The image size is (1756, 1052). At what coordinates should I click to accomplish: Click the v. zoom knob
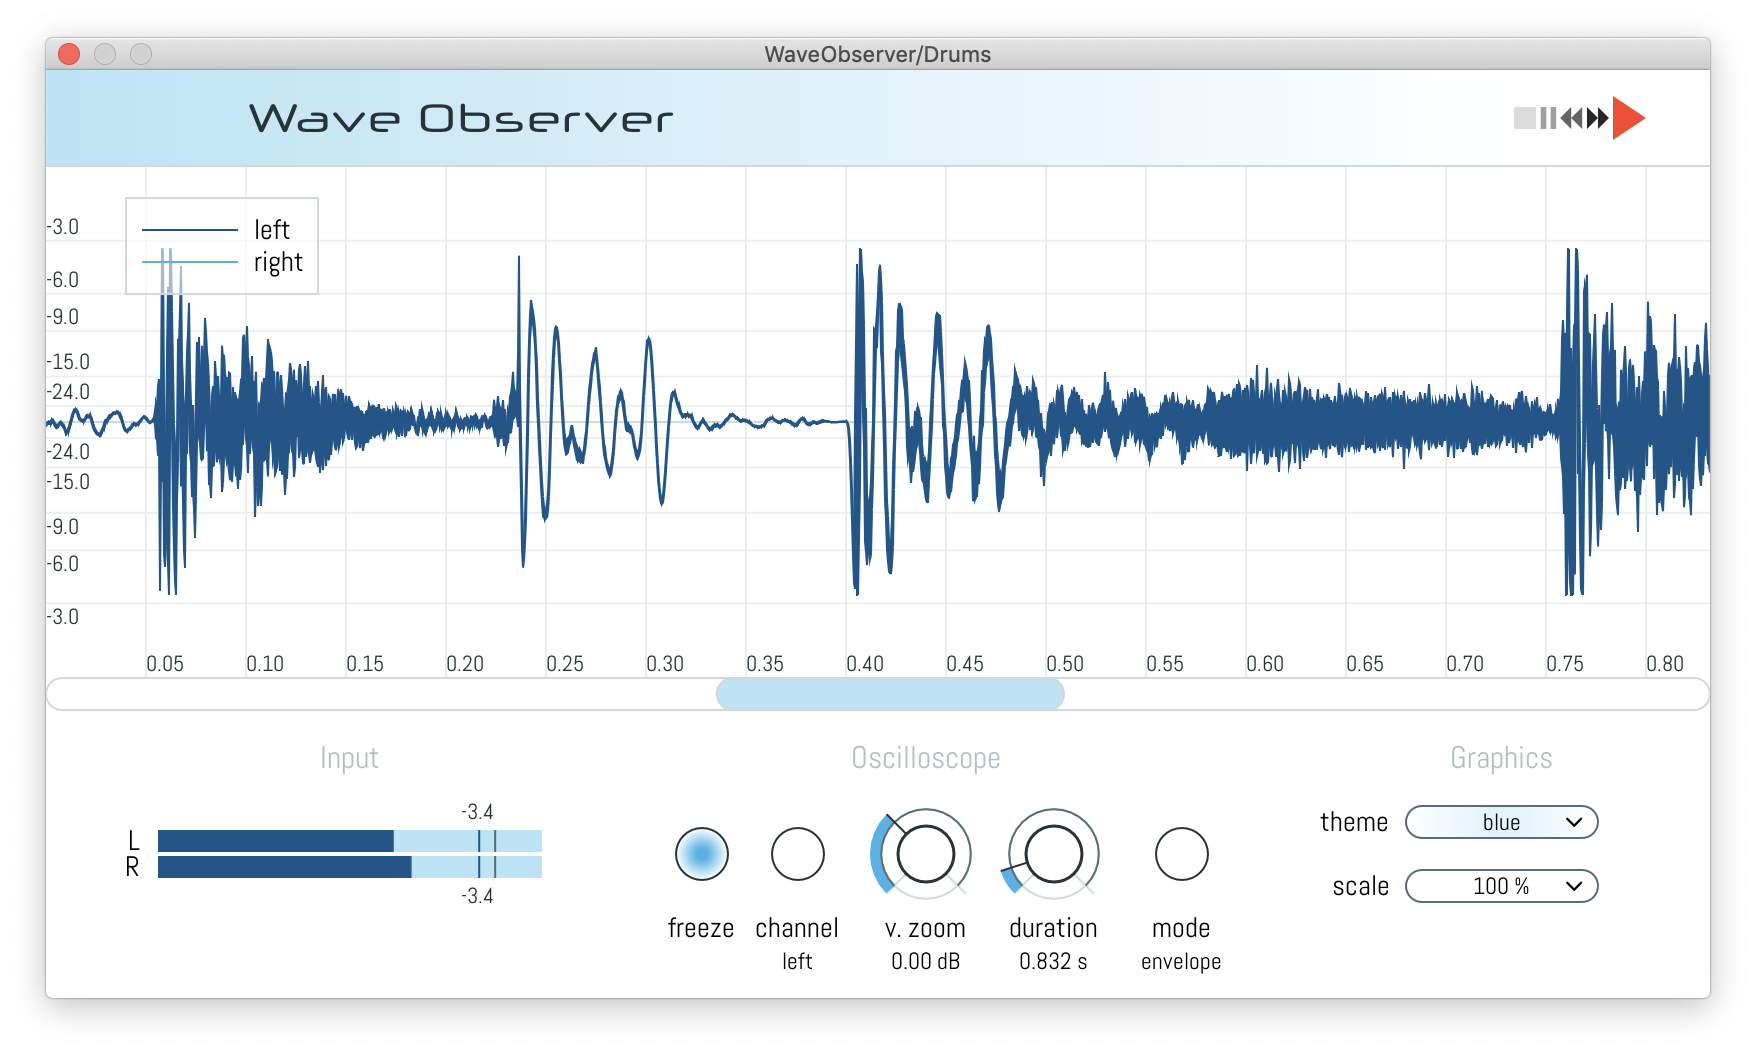(925, 855)
